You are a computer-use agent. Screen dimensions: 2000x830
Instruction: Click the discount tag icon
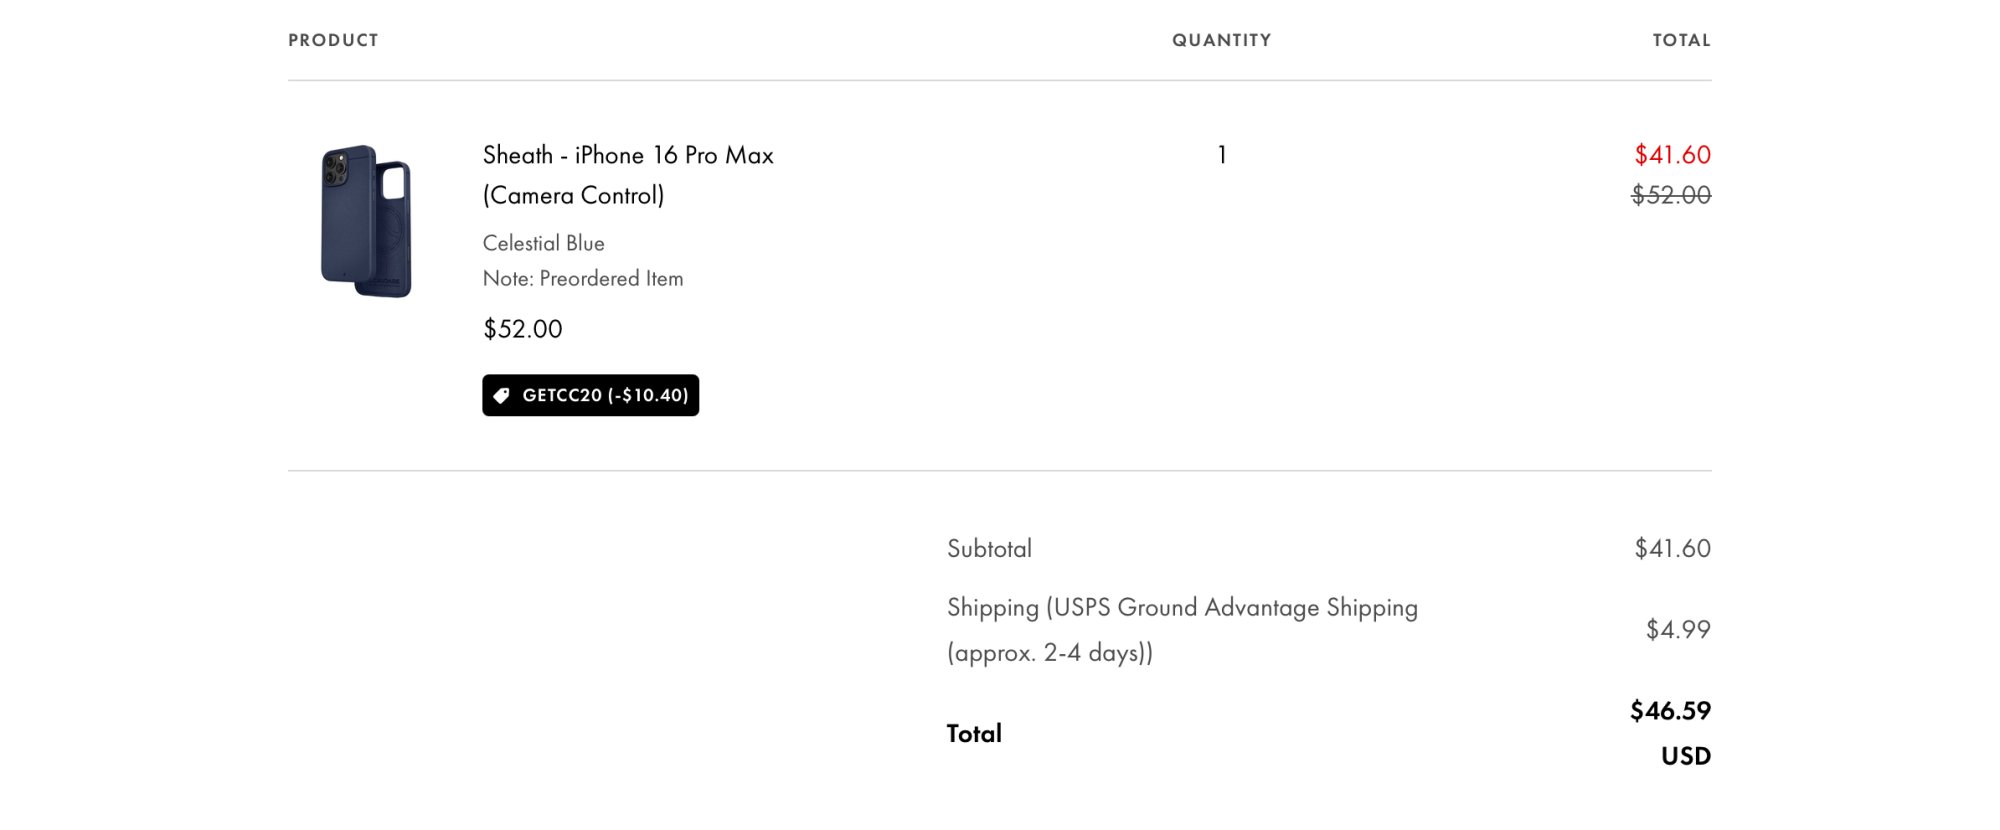(502, 396)
